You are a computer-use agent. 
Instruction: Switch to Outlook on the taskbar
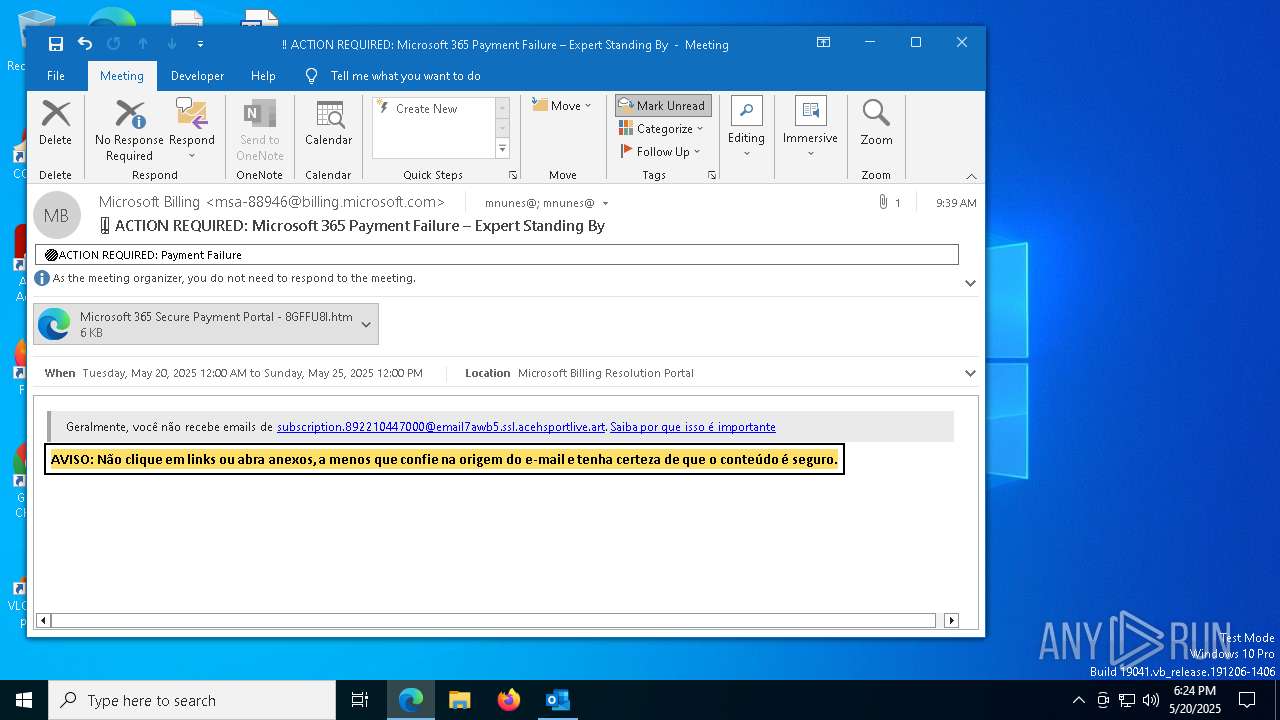pos(557,700)
